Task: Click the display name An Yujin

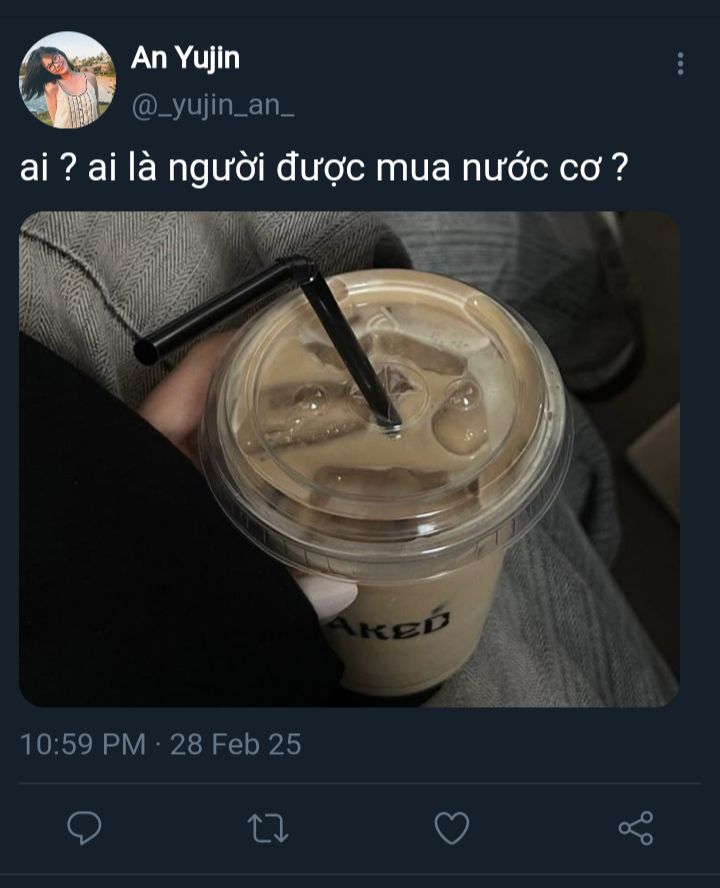Action: (x=185, y=58)
